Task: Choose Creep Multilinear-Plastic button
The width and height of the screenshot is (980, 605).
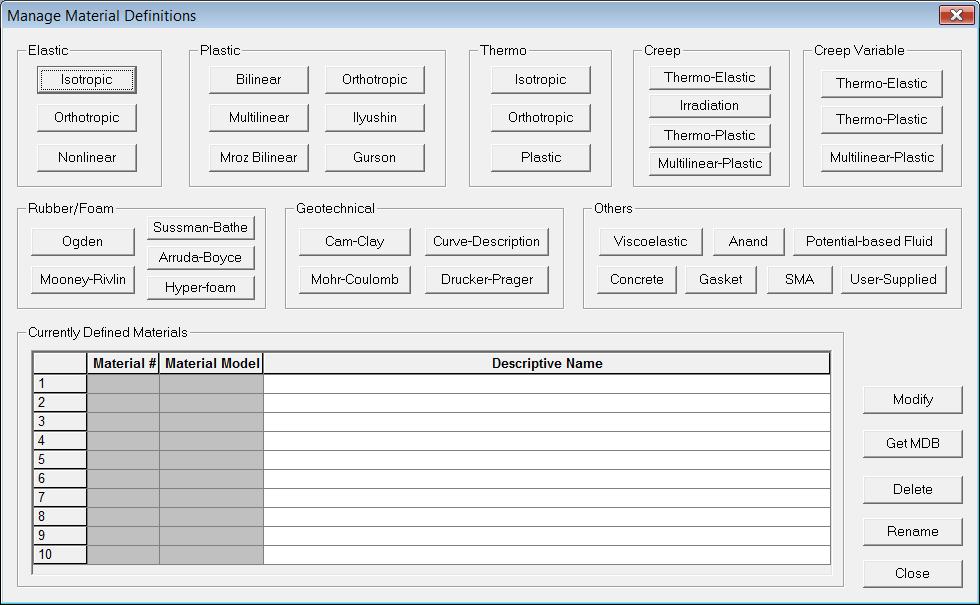Action: coord(709,163)
